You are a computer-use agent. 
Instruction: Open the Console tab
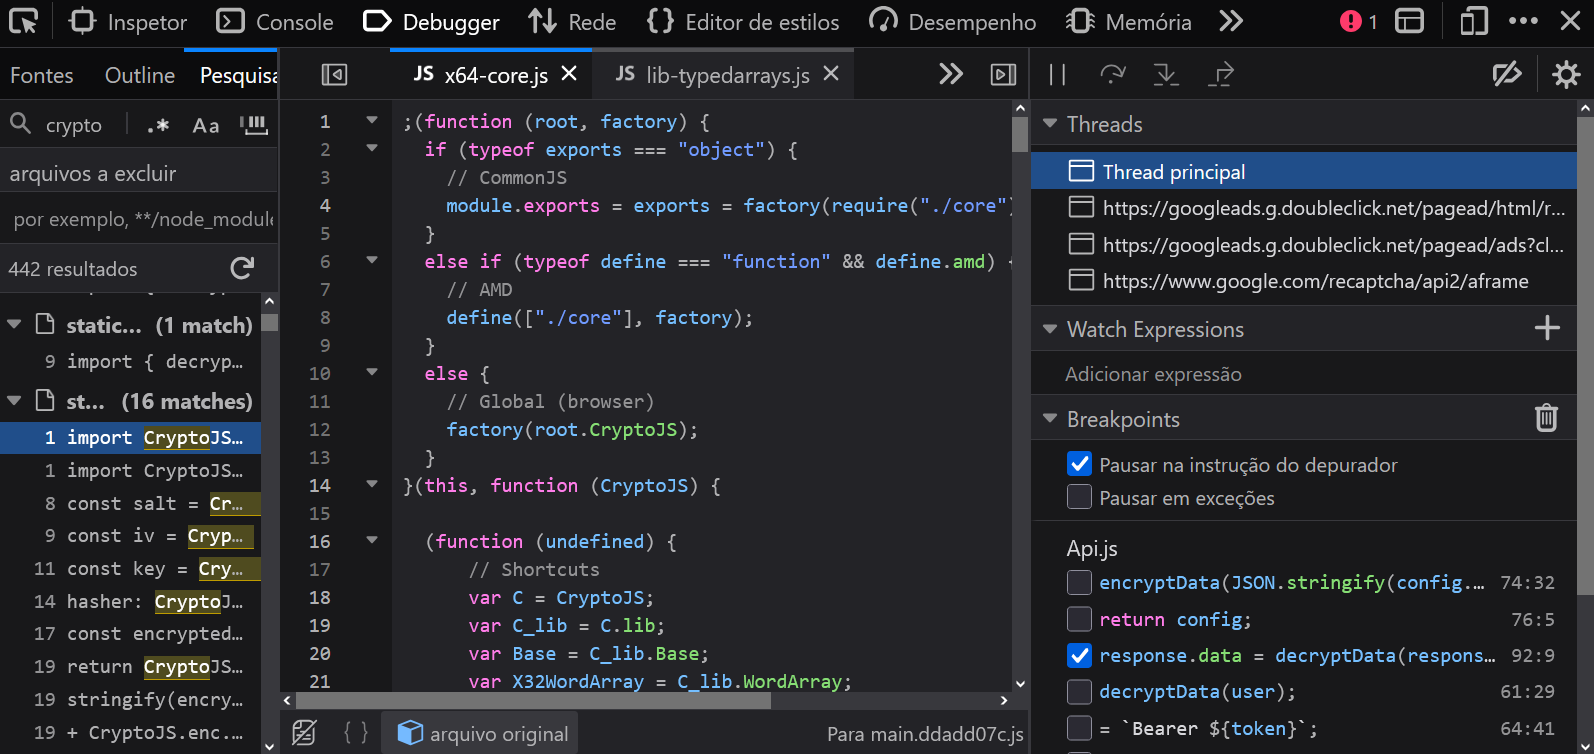coord(275,22)
